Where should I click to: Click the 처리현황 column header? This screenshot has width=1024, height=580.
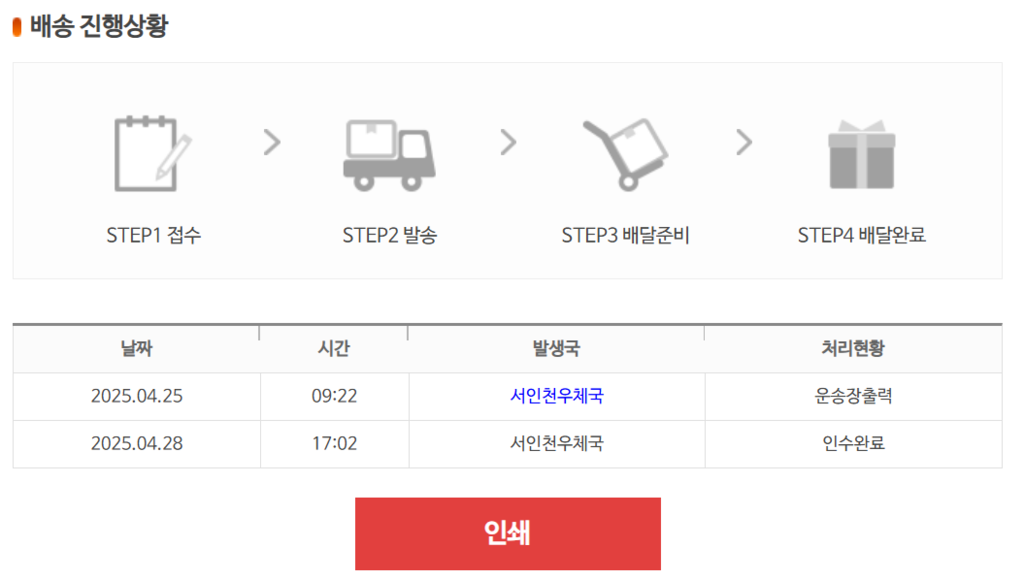(x=853, y=349)
